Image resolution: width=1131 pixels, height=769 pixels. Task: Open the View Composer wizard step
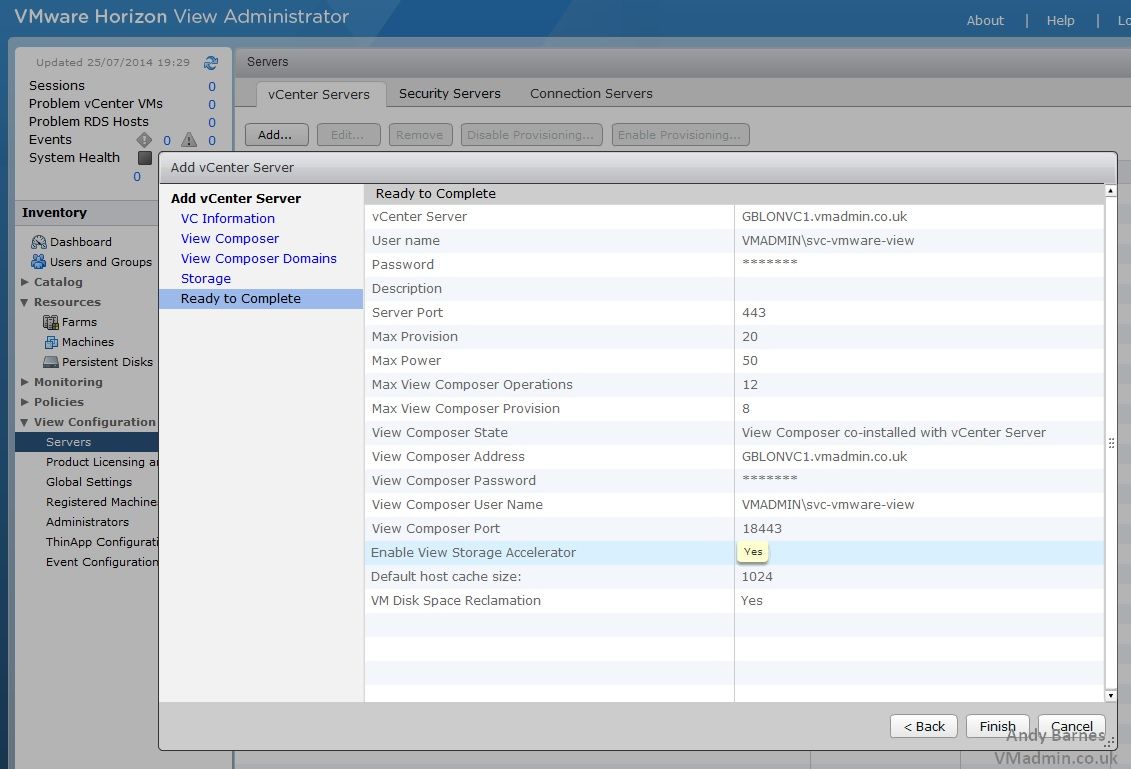[x=229, y=239]
